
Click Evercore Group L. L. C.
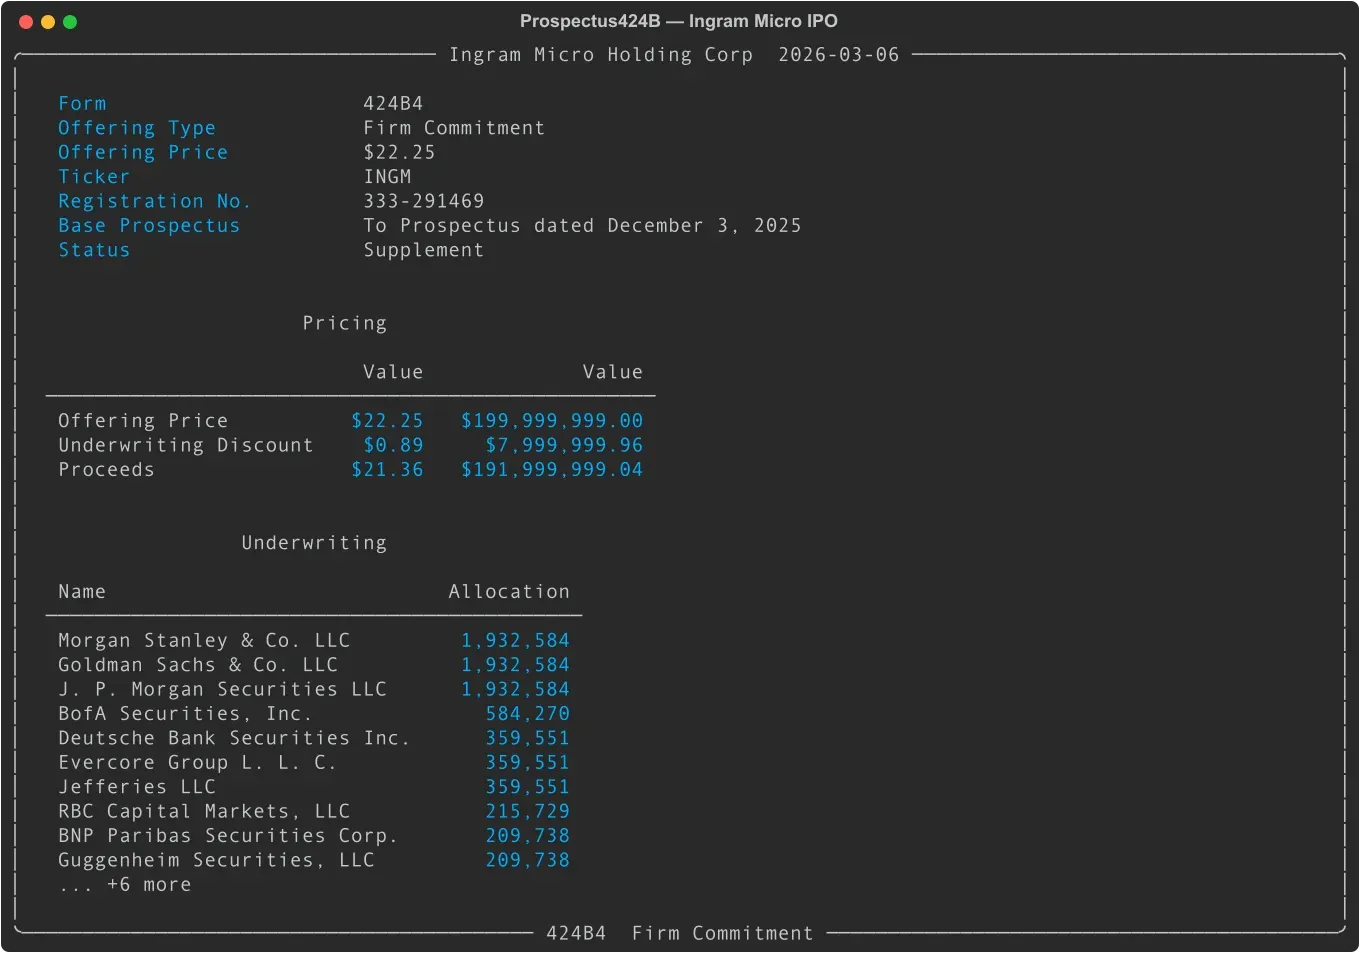click(x=197, y=763)
